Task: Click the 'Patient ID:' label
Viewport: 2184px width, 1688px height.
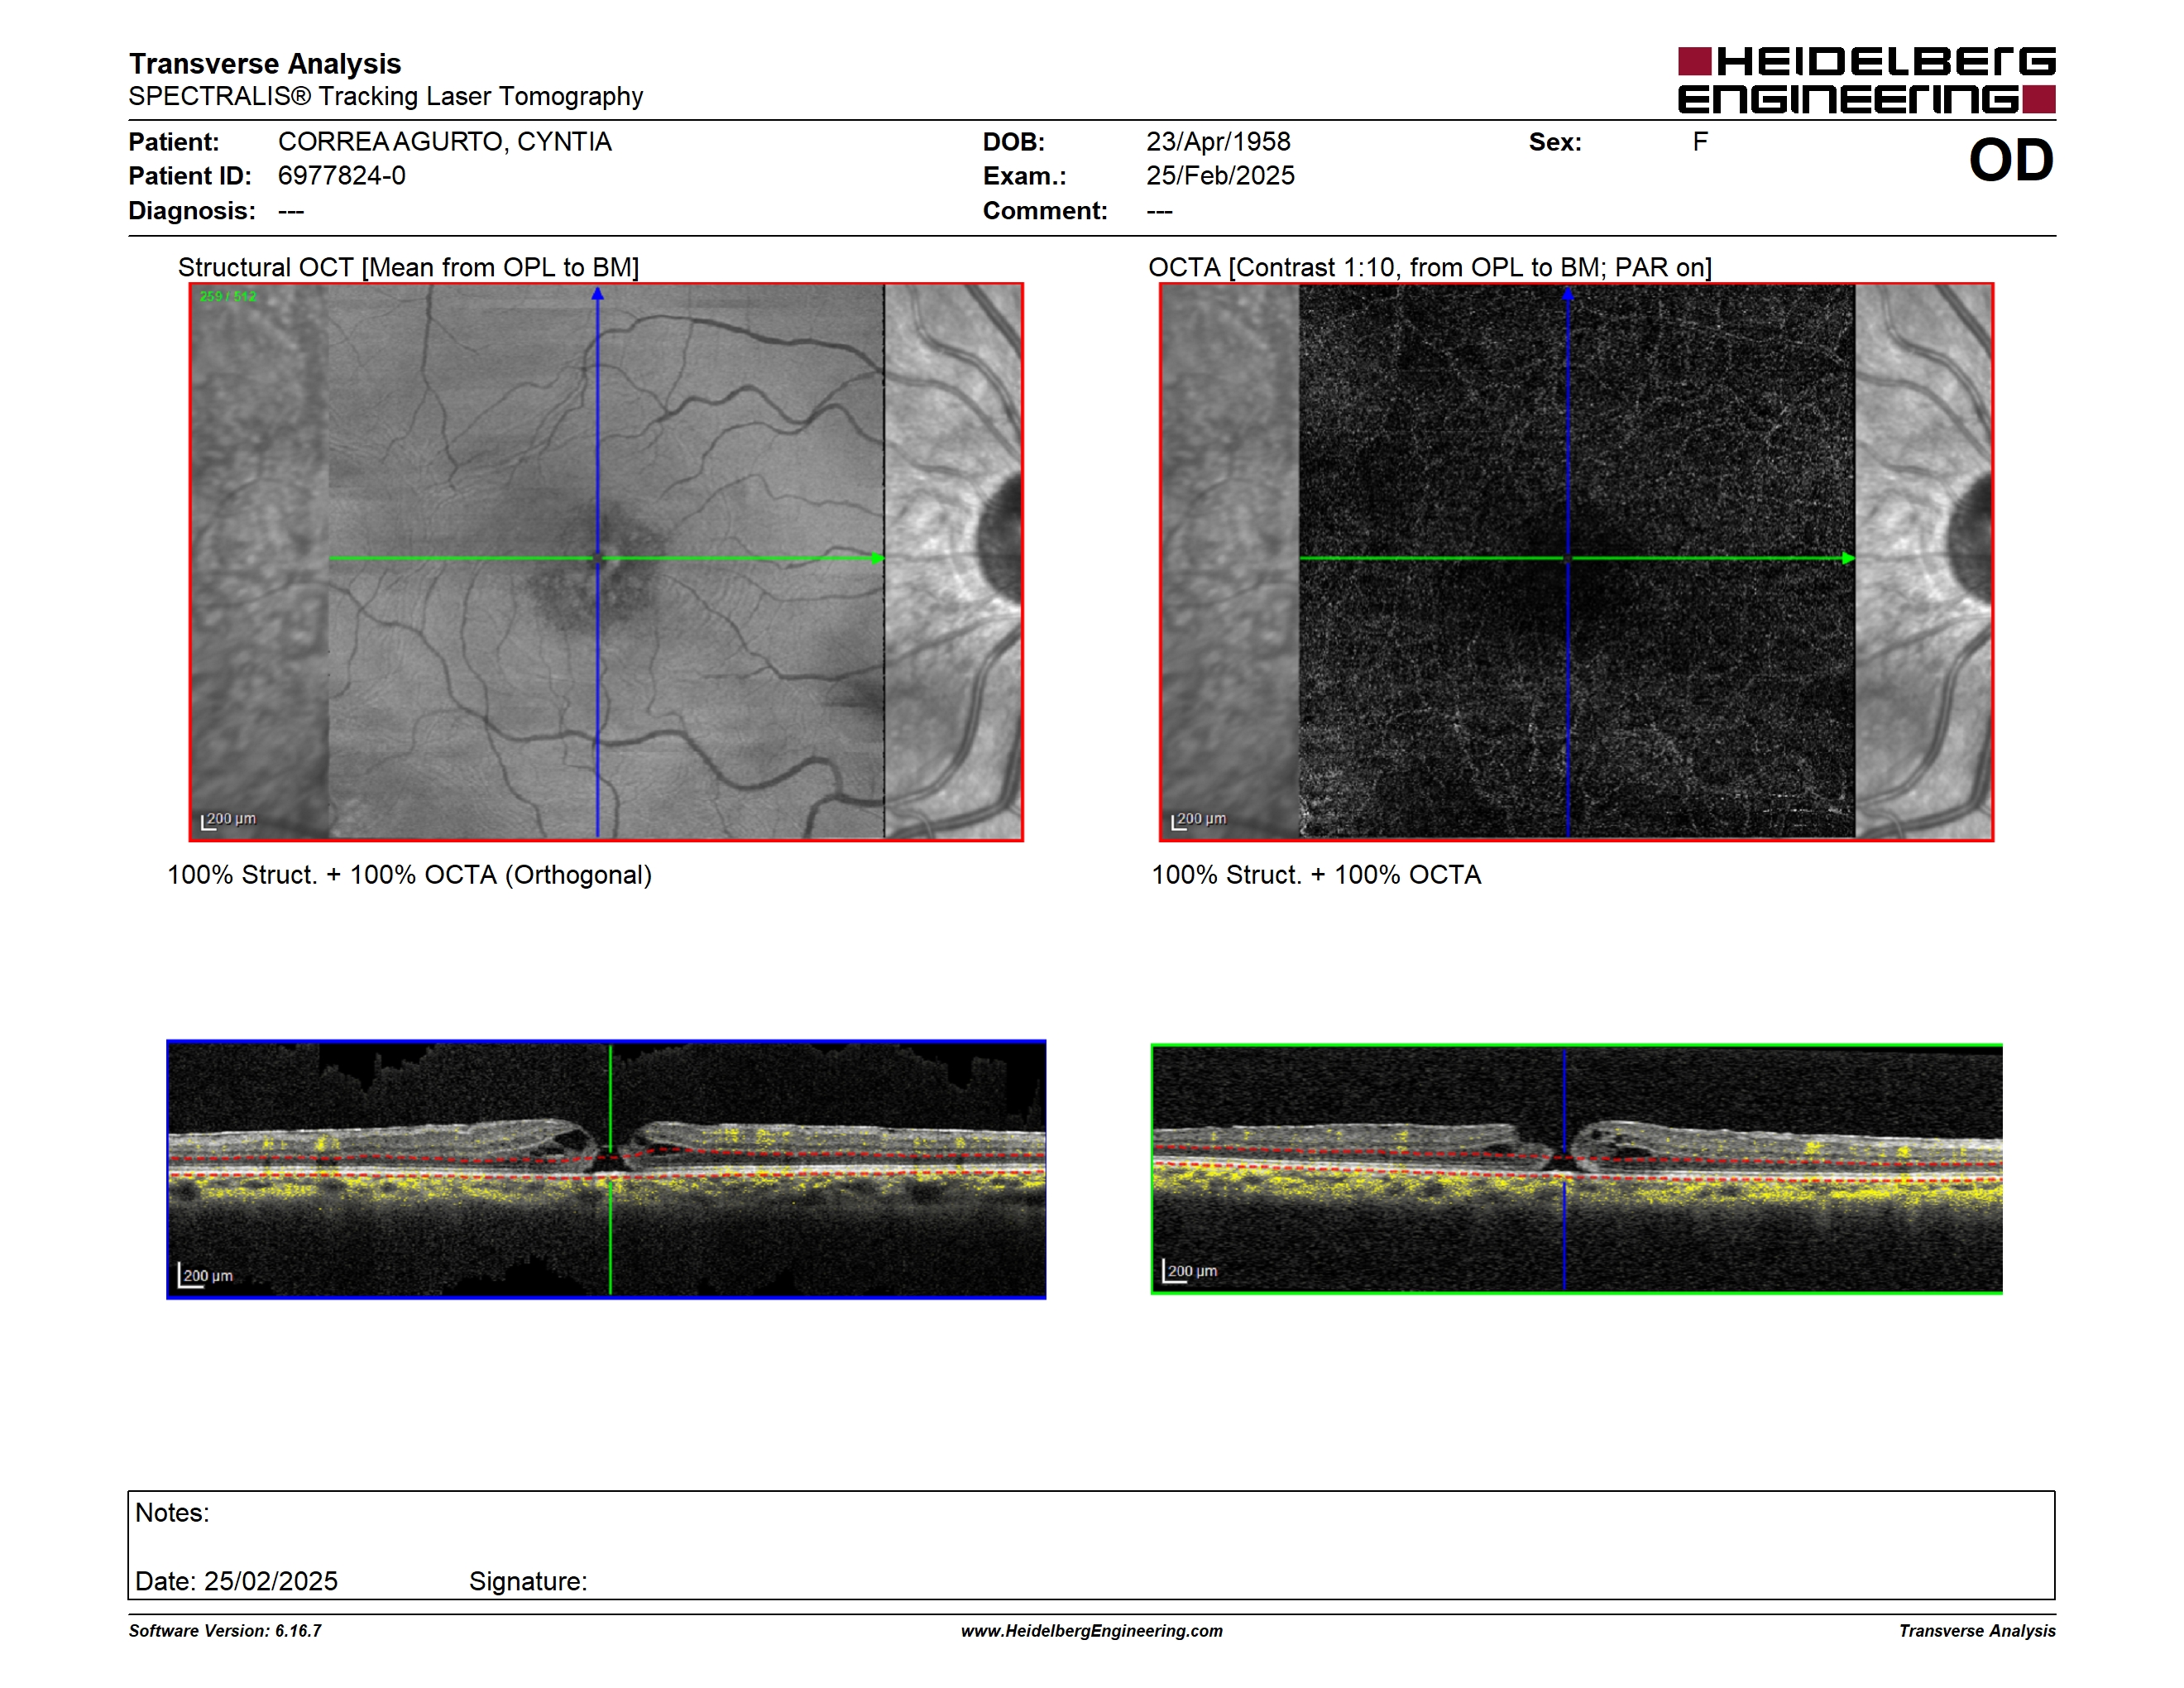Action: pyautogui.click(x=190, y=176)
